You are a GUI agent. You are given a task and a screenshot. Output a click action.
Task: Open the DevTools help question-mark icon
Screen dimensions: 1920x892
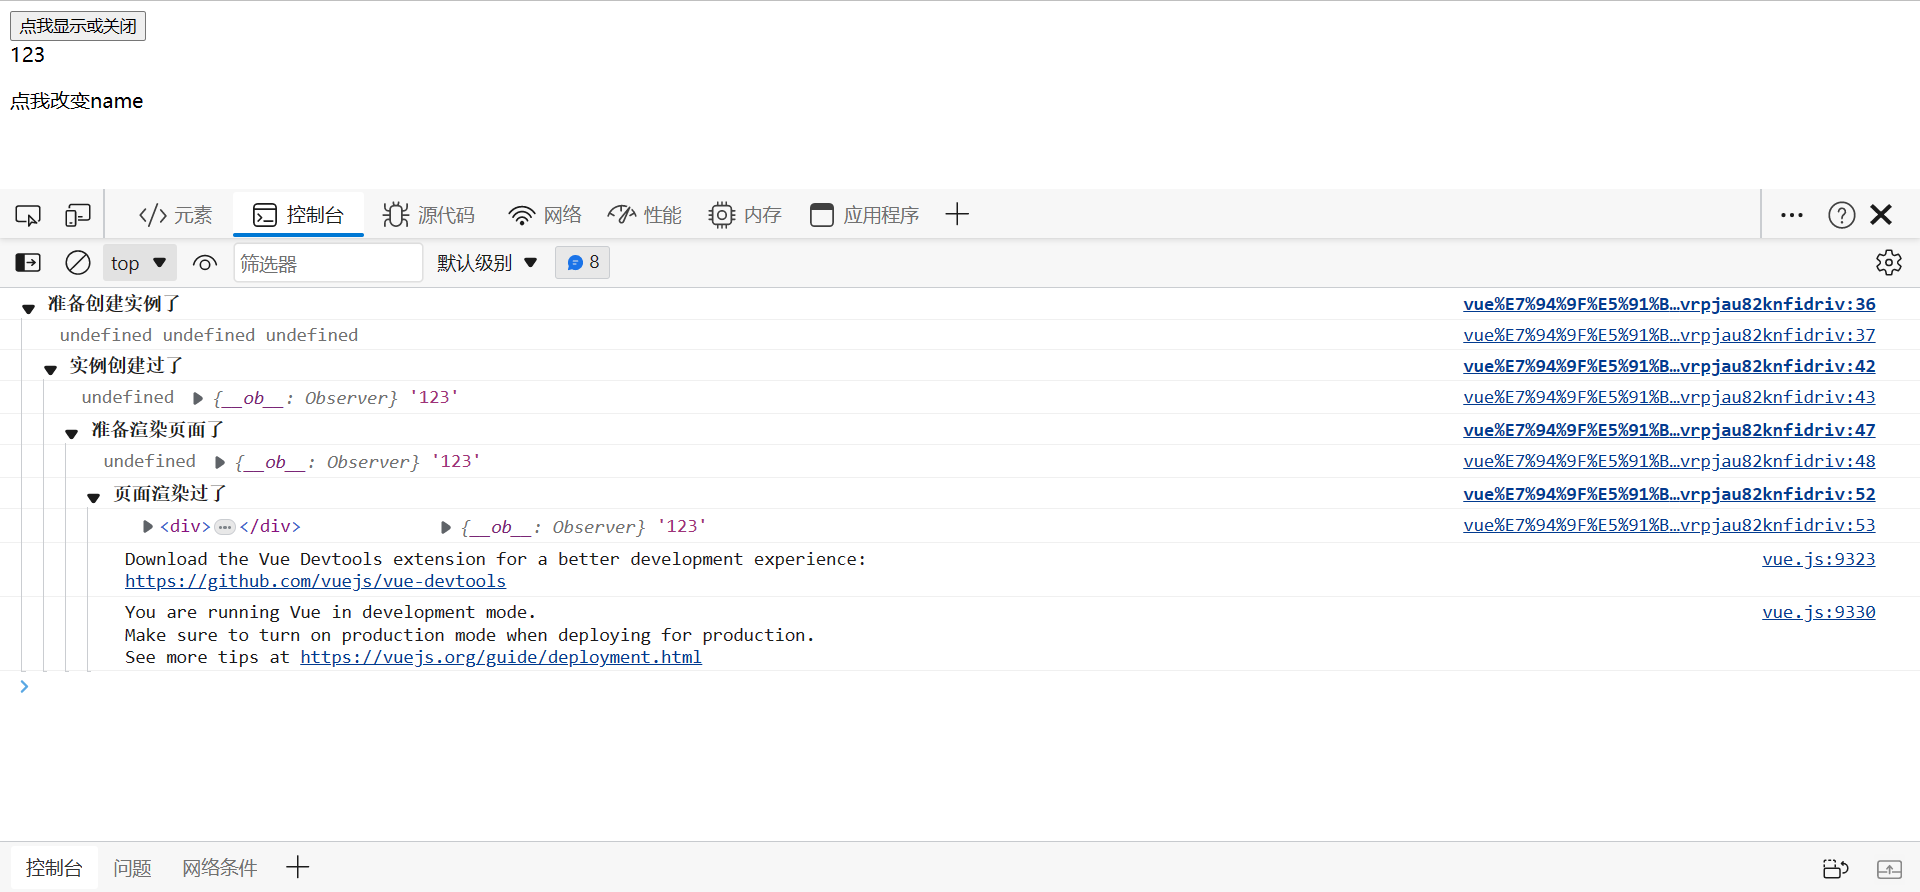(1841, 215)
